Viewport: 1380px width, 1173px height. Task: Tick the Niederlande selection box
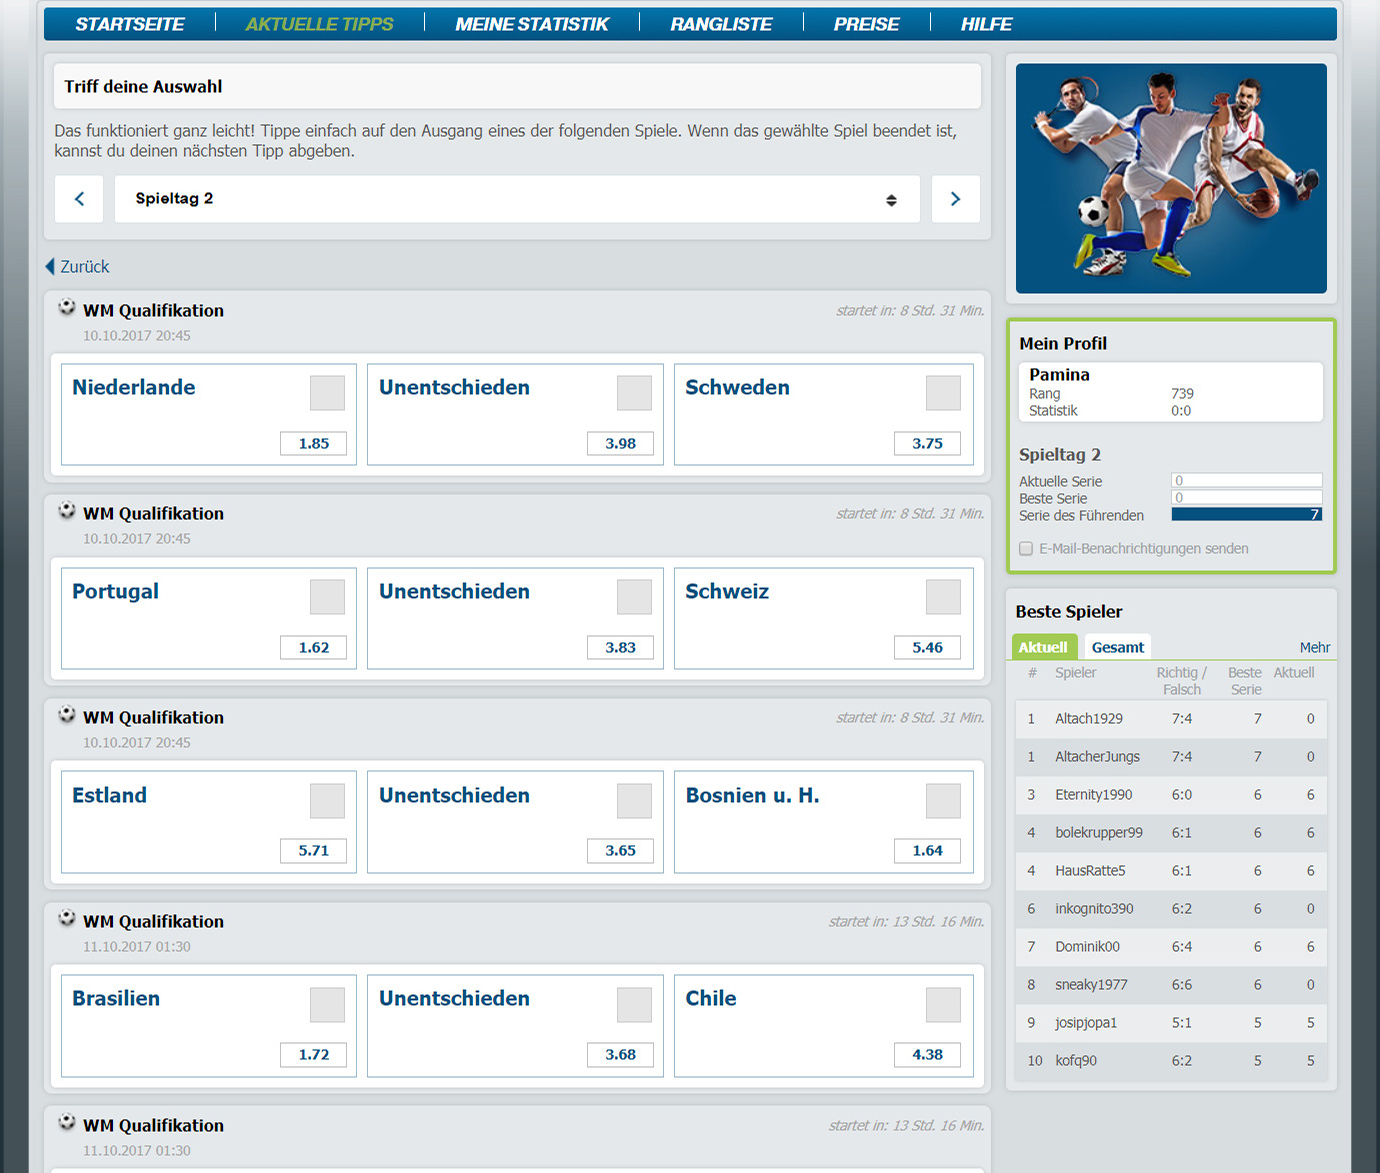pyautogui.click(x=327, y=393)
